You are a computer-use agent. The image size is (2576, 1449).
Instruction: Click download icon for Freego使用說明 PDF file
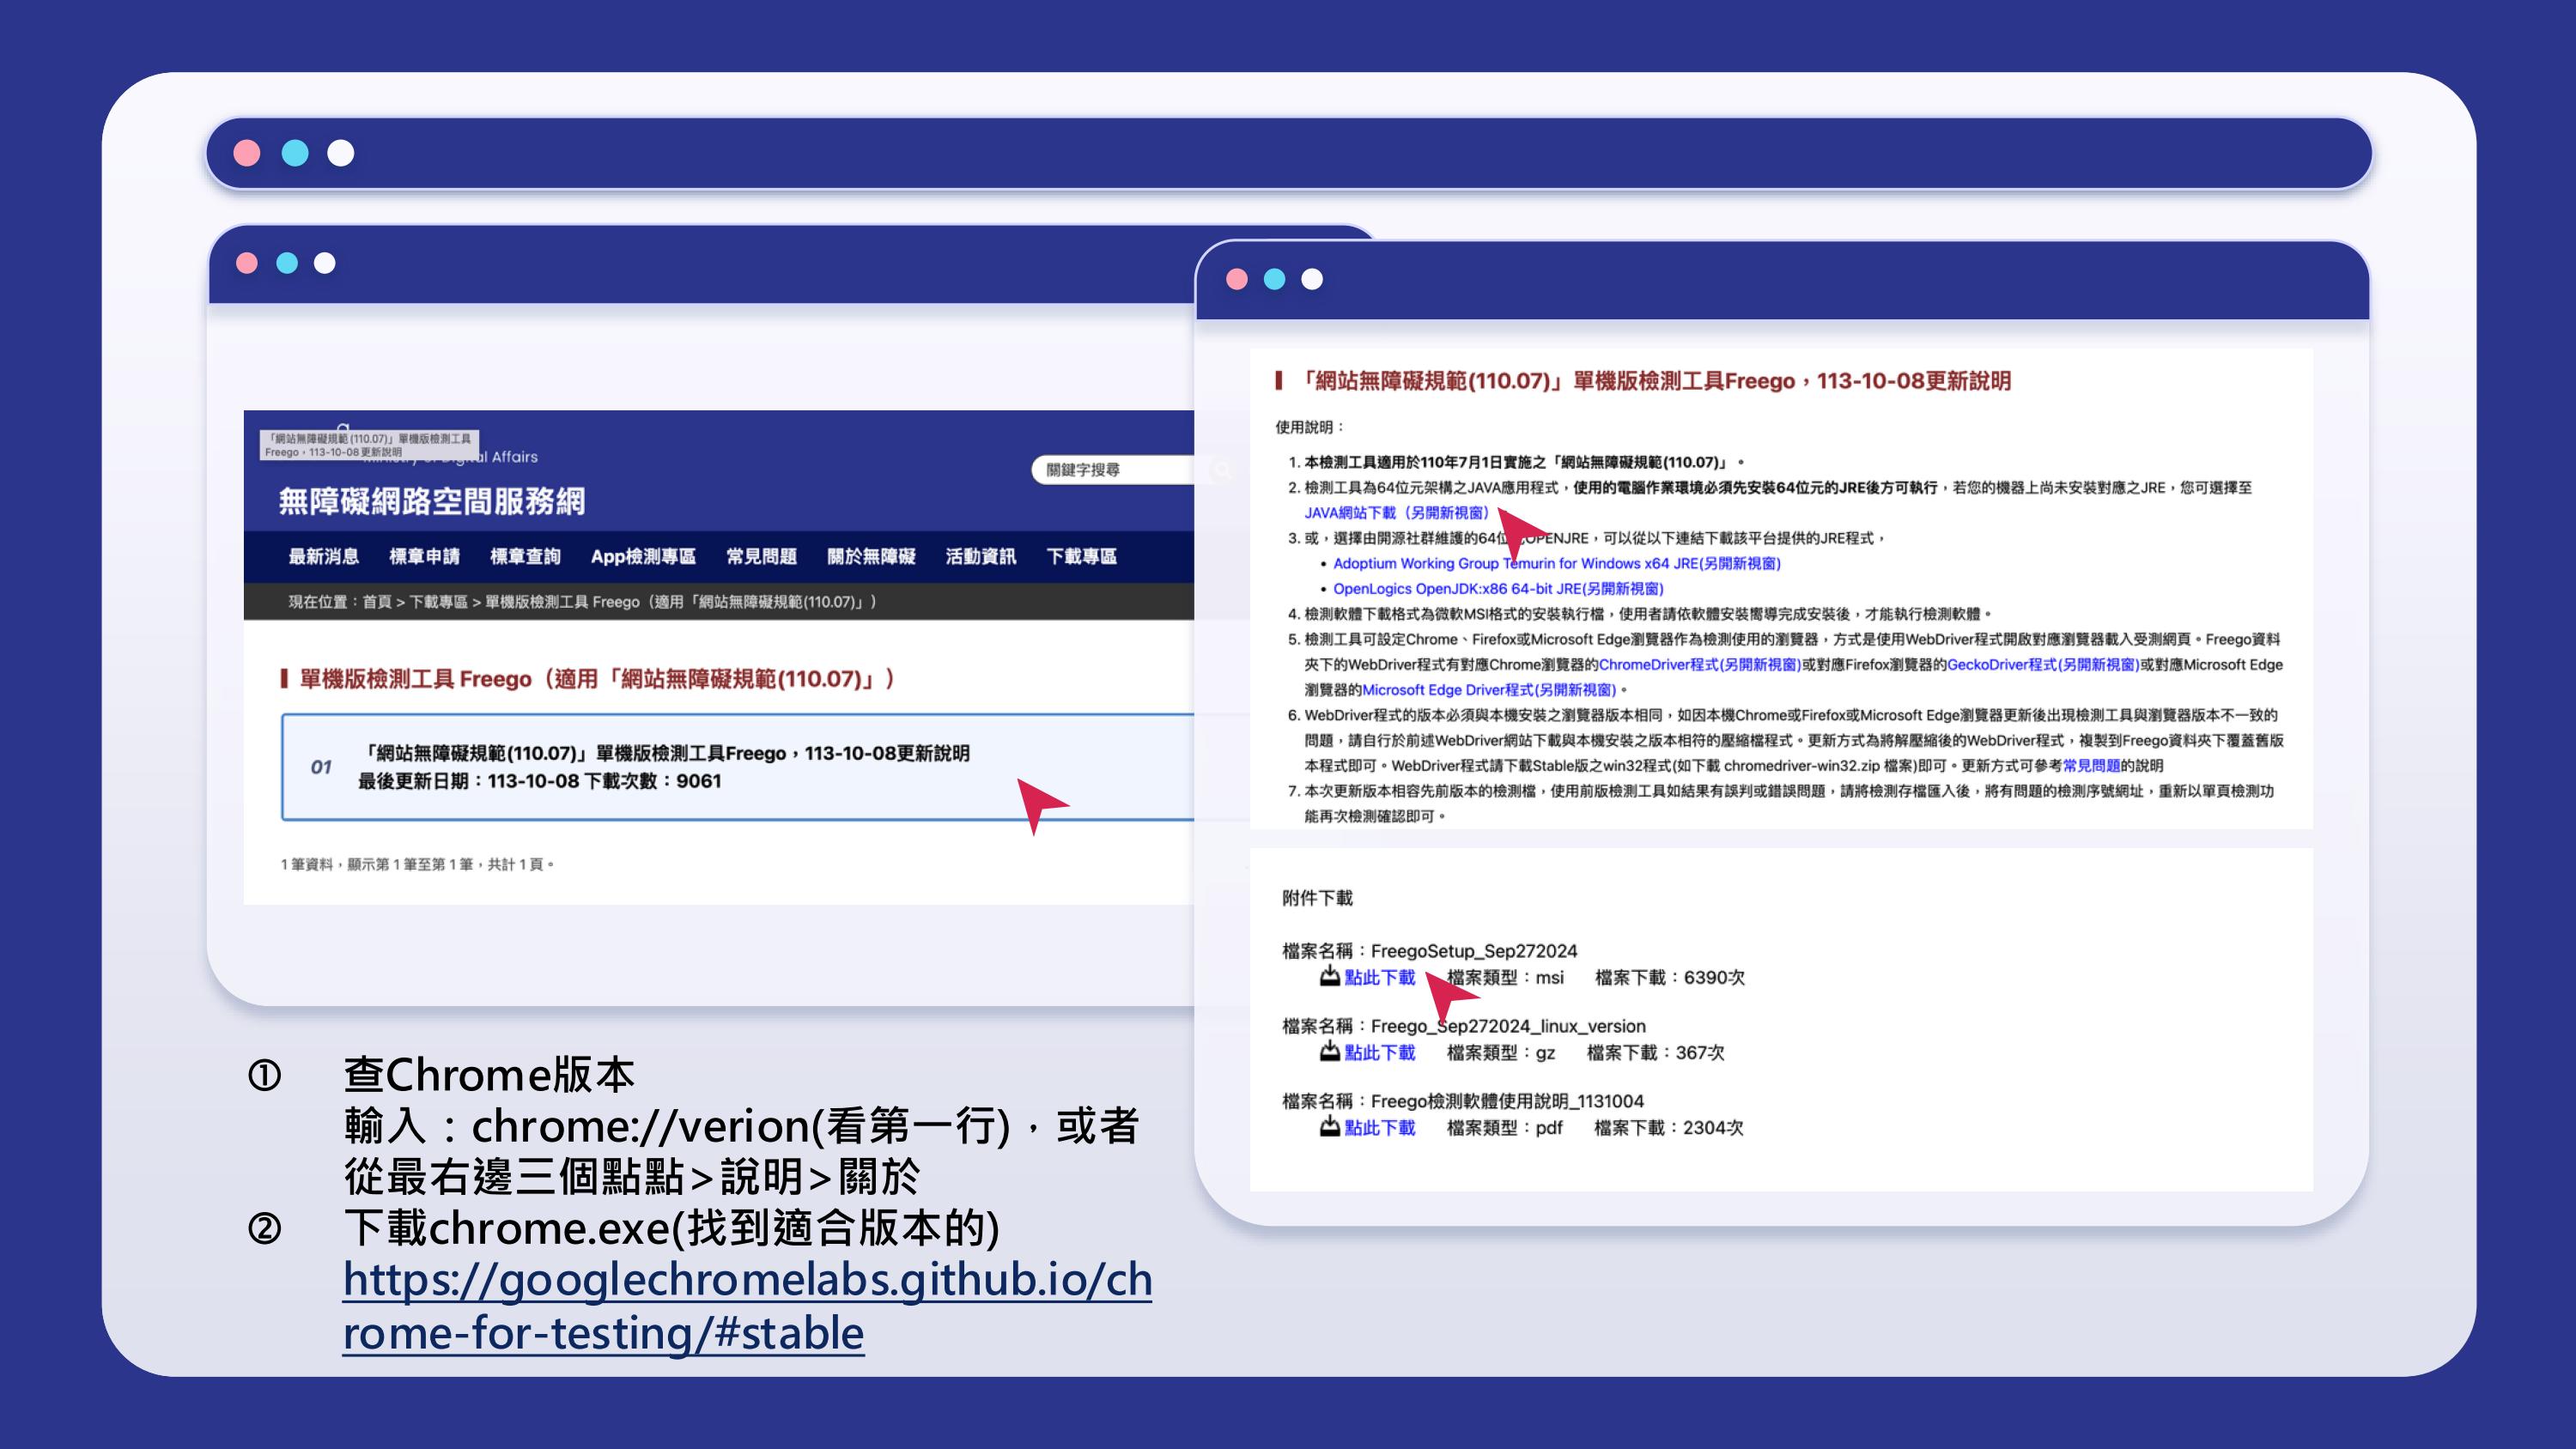1330,1127
